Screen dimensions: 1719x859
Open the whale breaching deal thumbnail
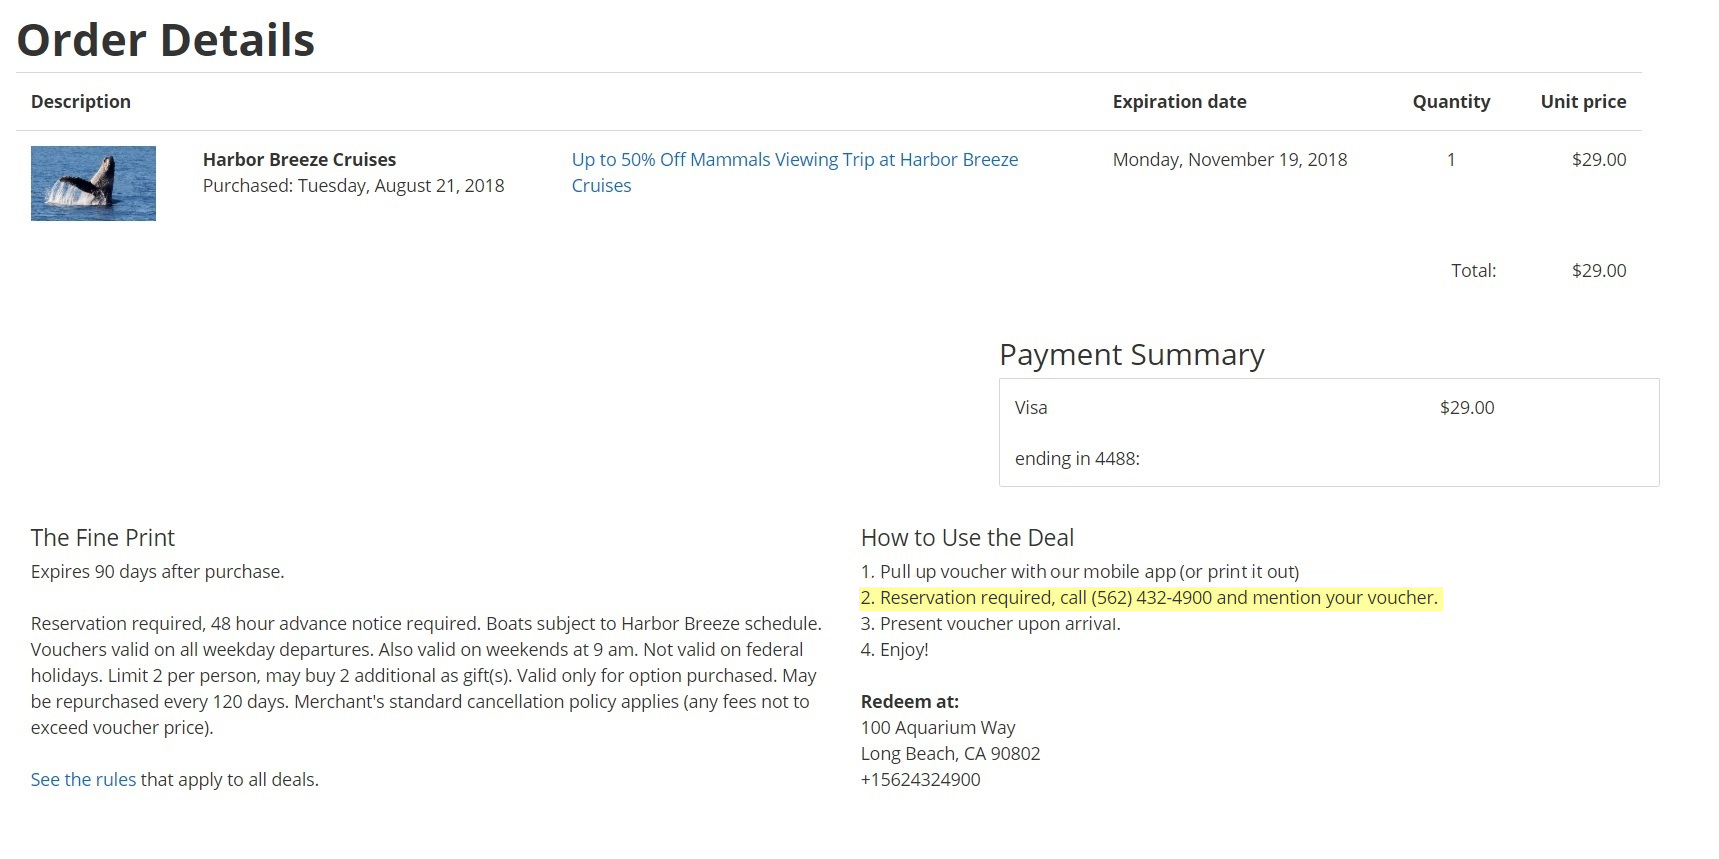(x=93, y=183)
